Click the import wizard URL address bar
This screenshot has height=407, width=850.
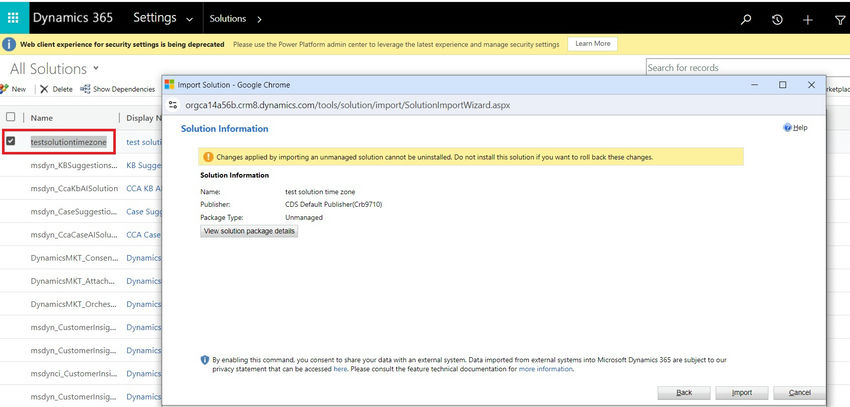(347, 105)
